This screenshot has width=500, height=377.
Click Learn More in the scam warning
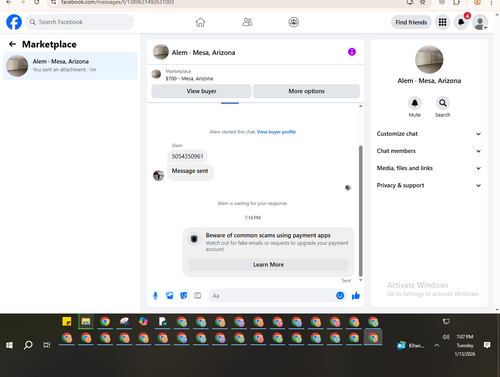(x=268, y=264)
